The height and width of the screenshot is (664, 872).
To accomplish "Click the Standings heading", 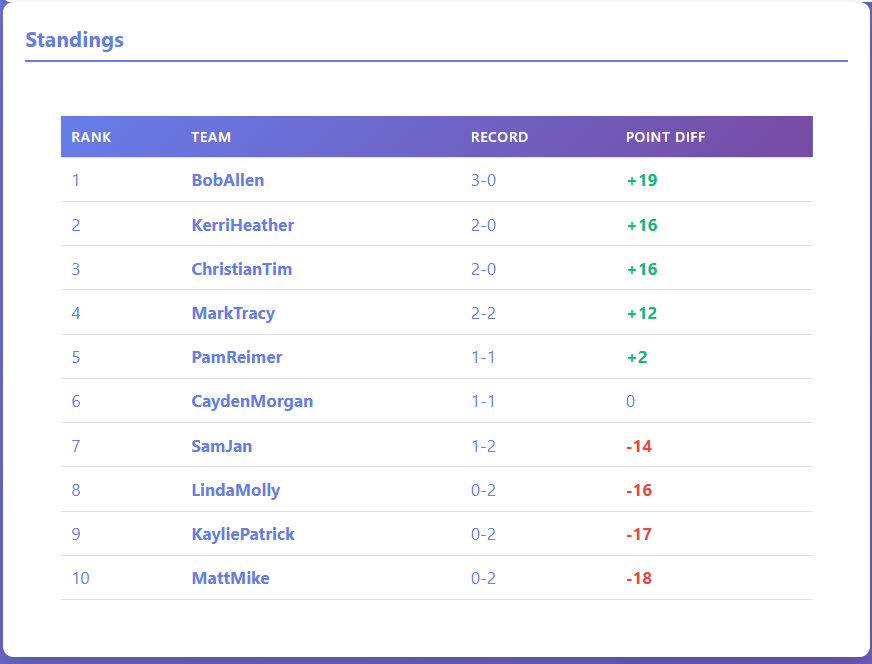I will point(74,40).
